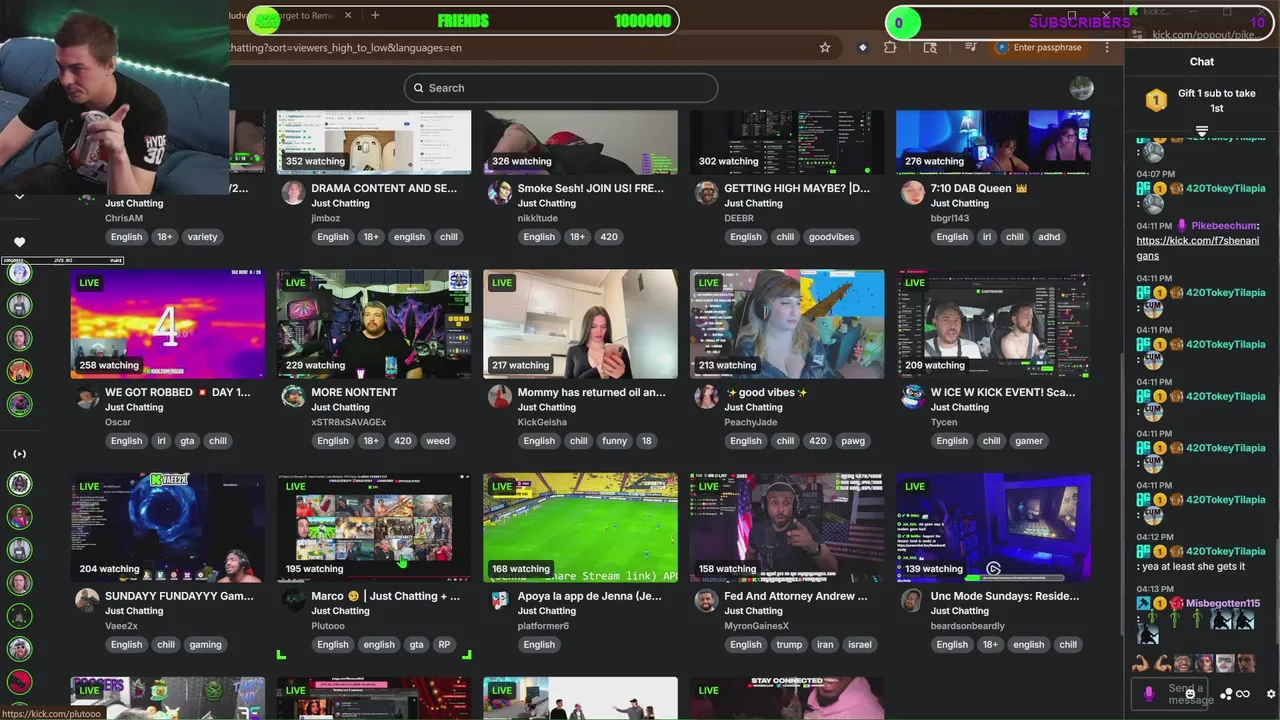
Task: Open xSTR8xSAVAGEx channel avatar
Action: click(x=293, y=397)
